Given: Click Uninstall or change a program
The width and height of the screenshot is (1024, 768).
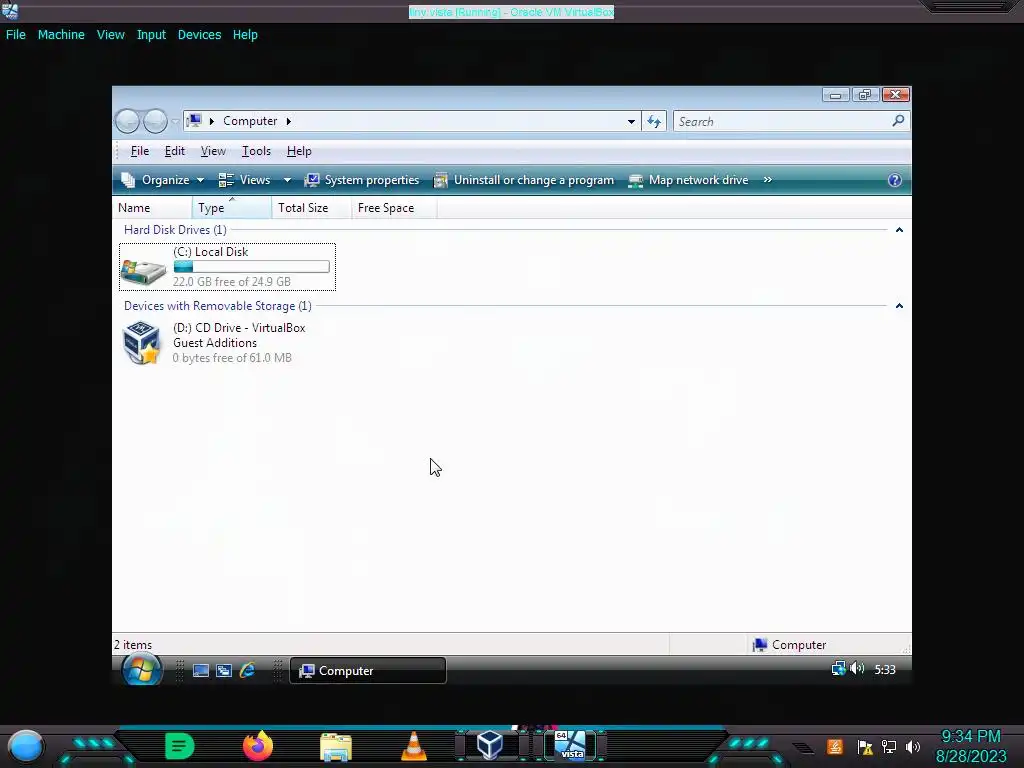Looking at the screenshot, I should [524, 180].
